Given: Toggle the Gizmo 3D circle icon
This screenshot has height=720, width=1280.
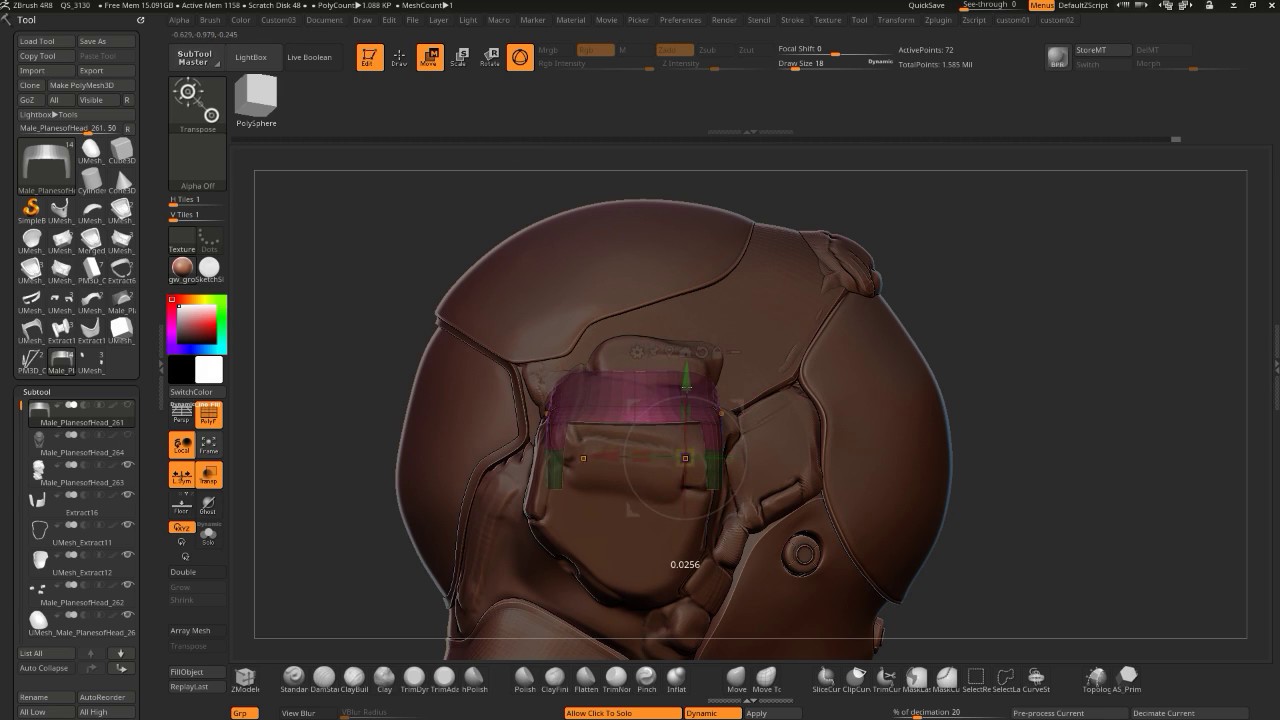Looking at the screenshot, I should (x=520, y=57).
